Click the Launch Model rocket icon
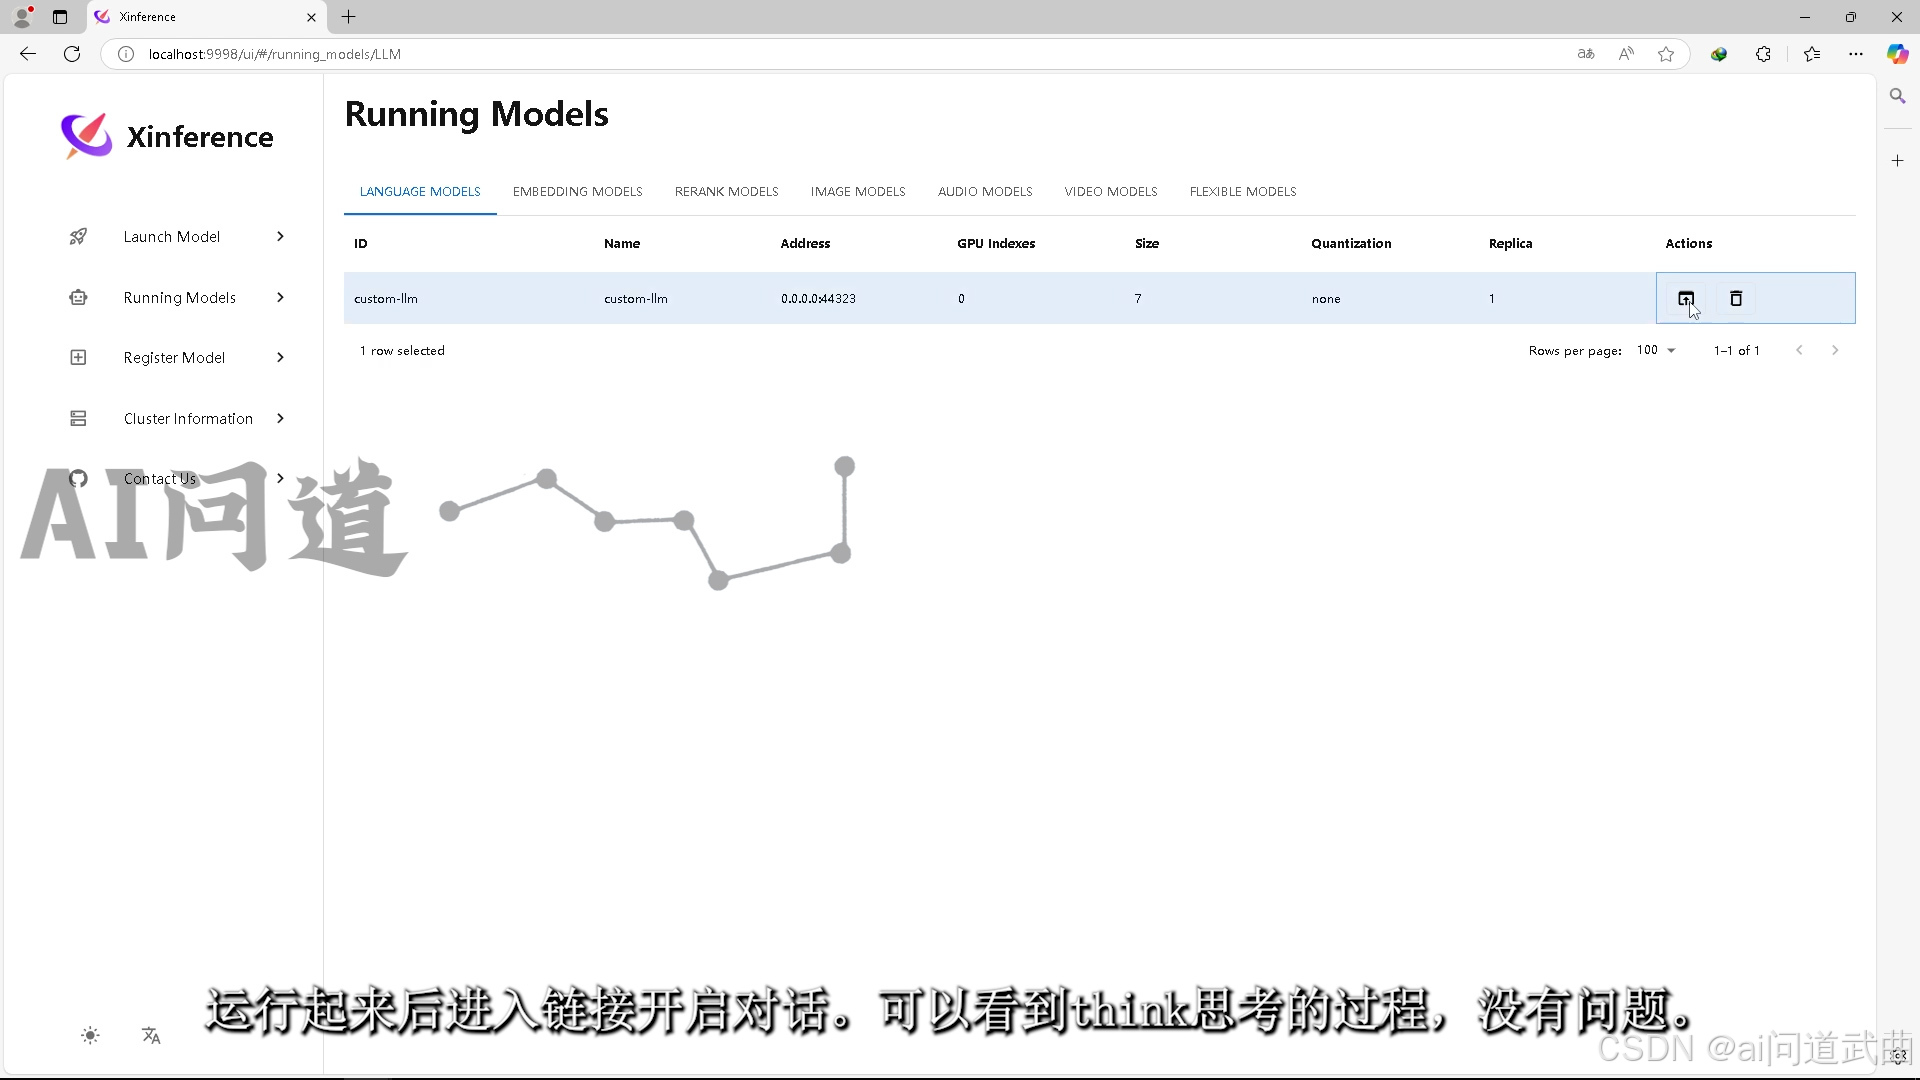The height and width of the screenshot is (1080, 1920). click(78, 237)
